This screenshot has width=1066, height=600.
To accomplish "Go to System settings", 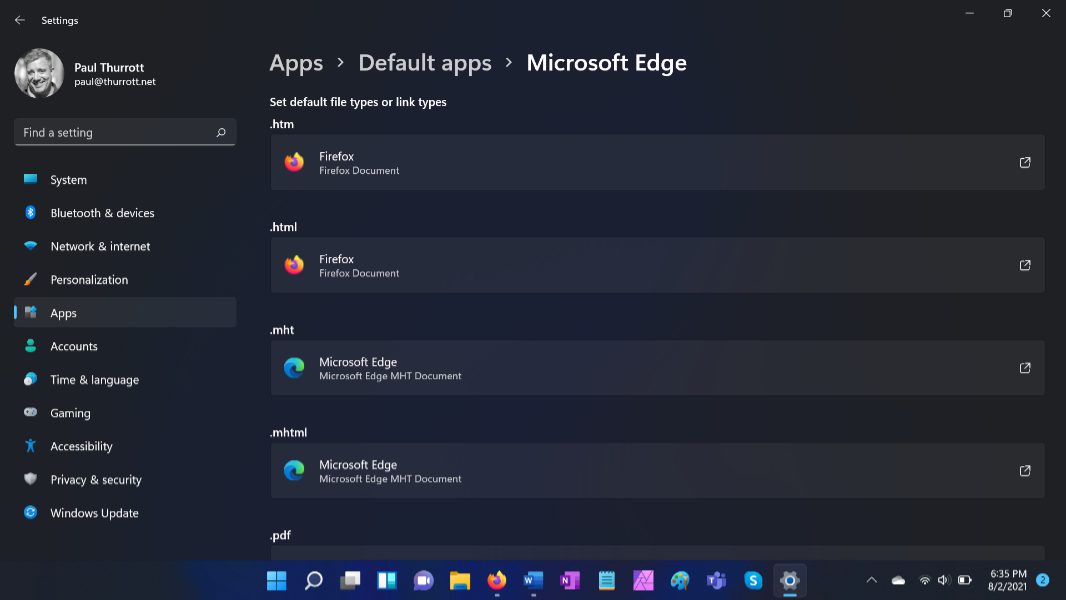I will point(68,180).
